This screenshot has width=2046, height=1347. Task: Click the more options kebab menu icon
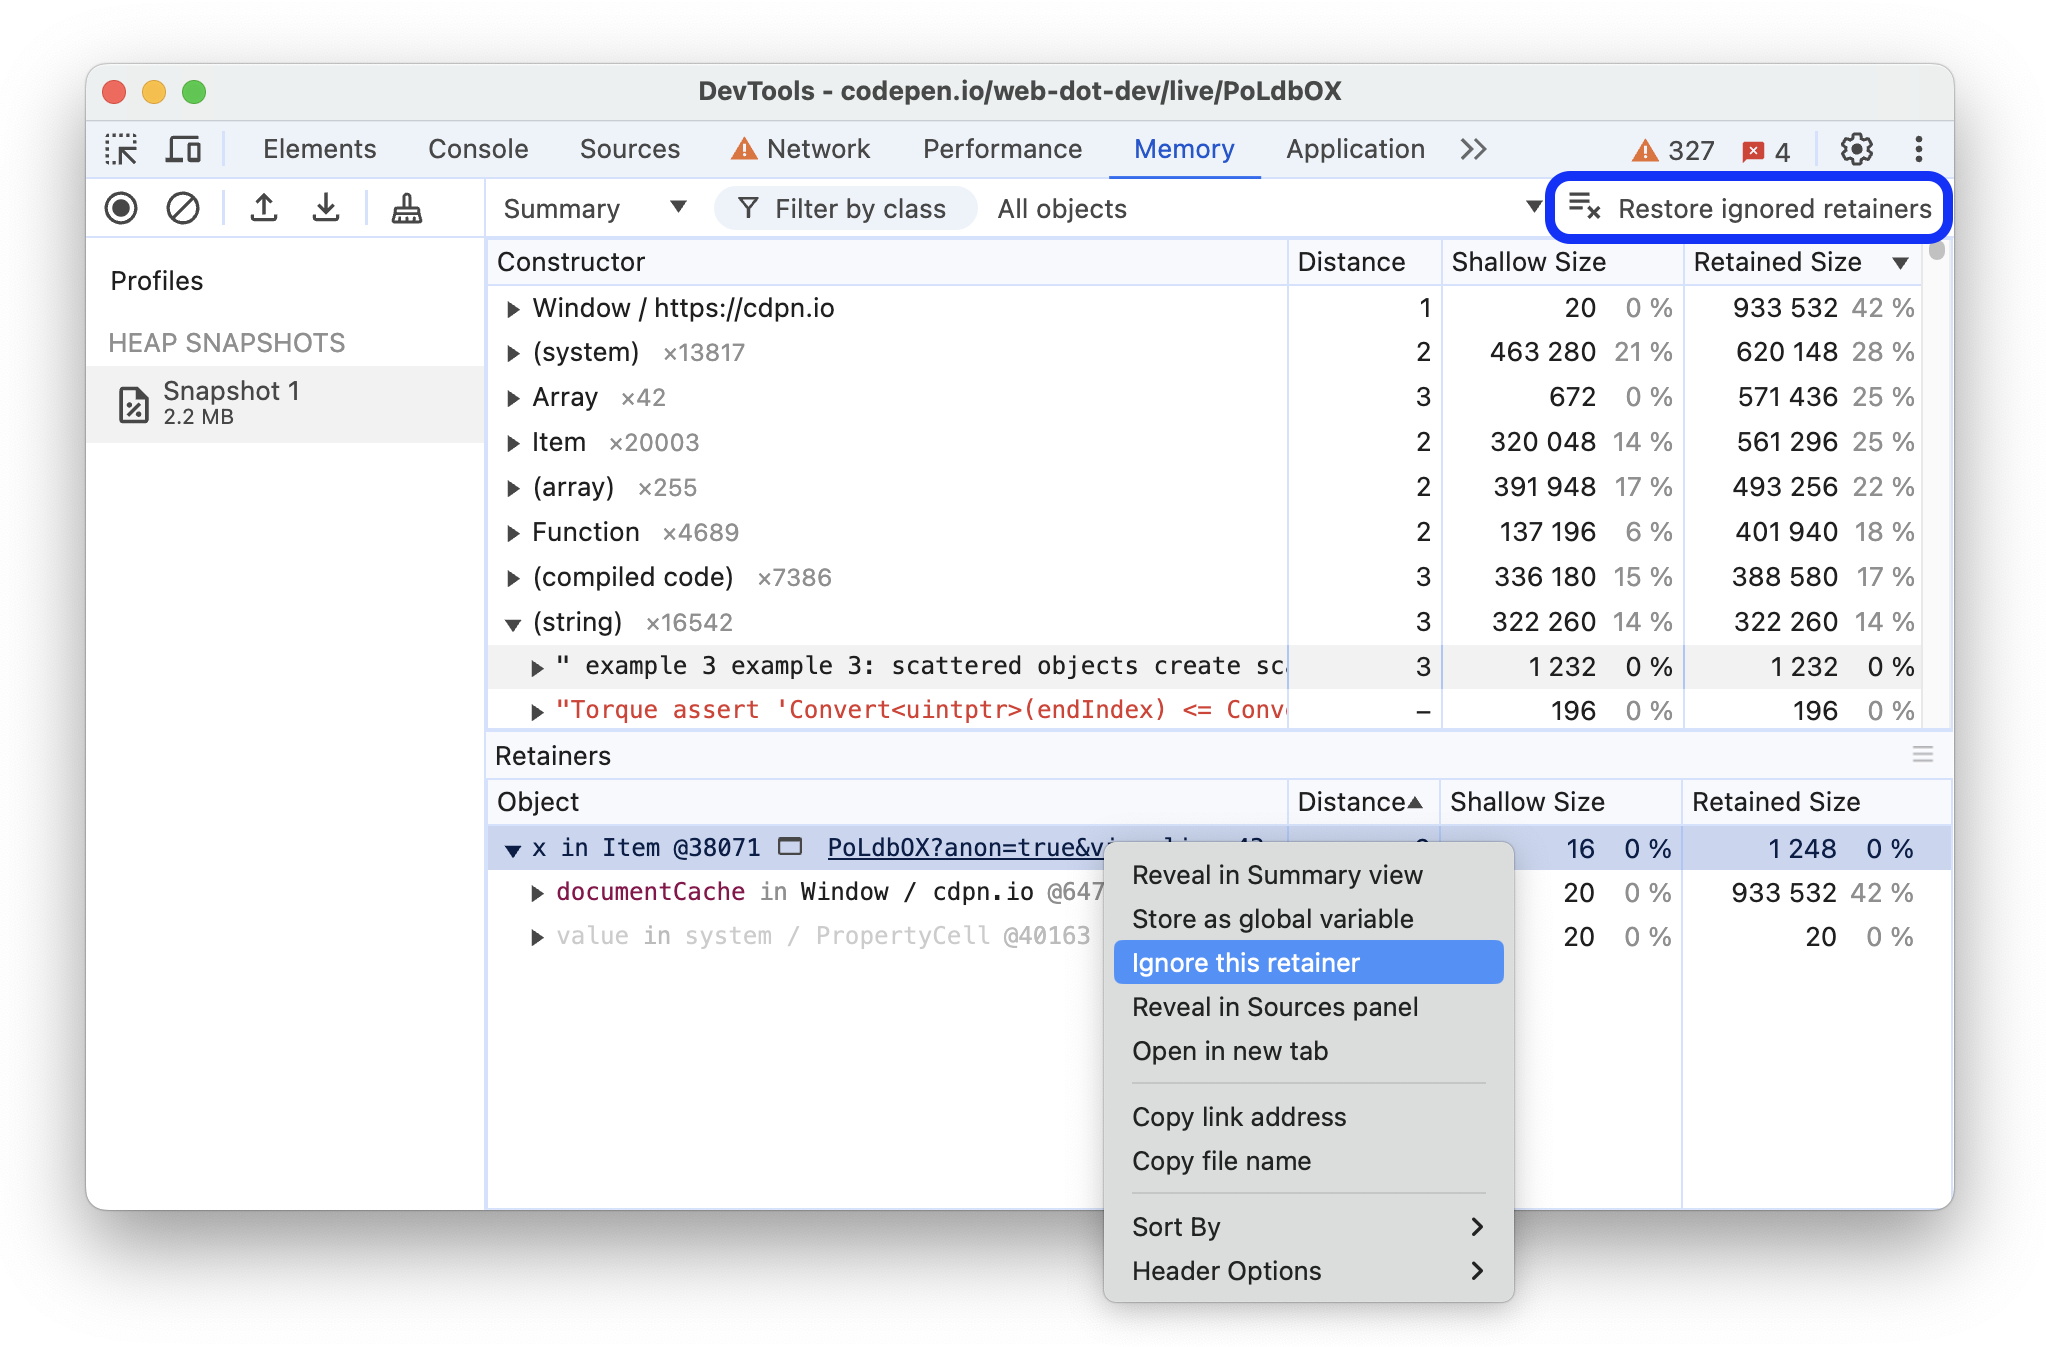point(1918,147)
